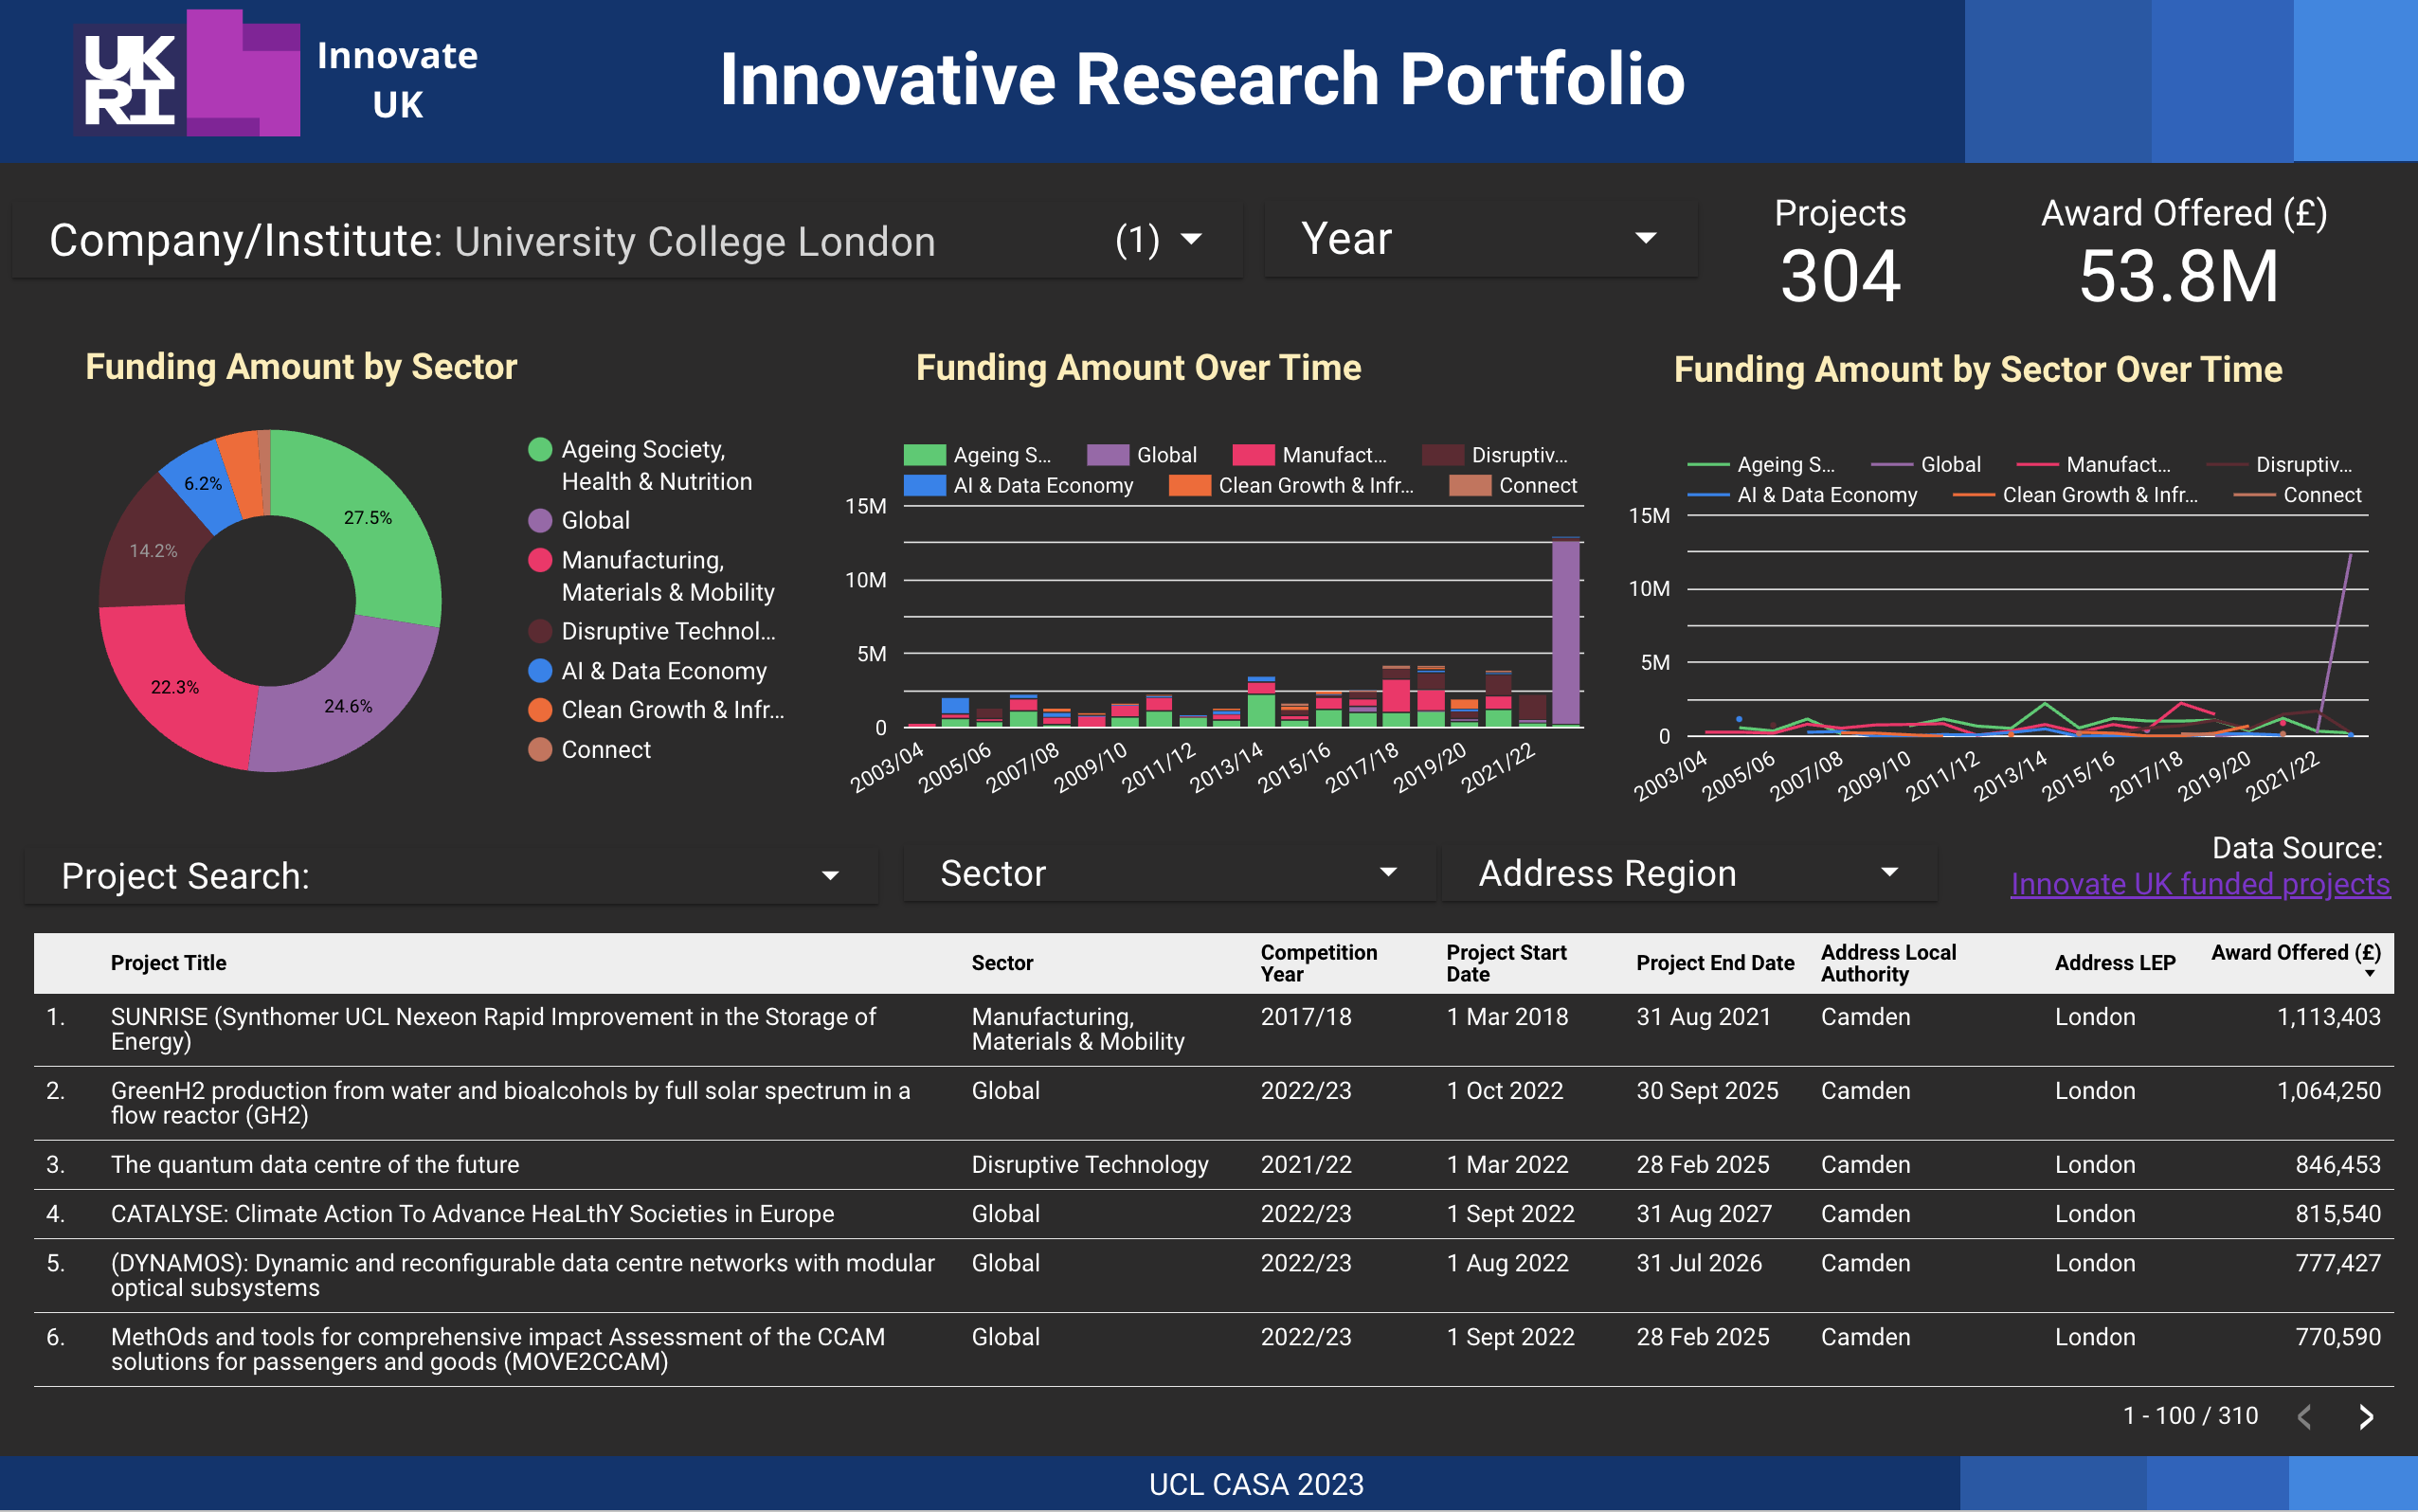Open Innovate UK funded projects link
The image size is (2418, 1512).
pyautogui.click(x=2200, y=884)
